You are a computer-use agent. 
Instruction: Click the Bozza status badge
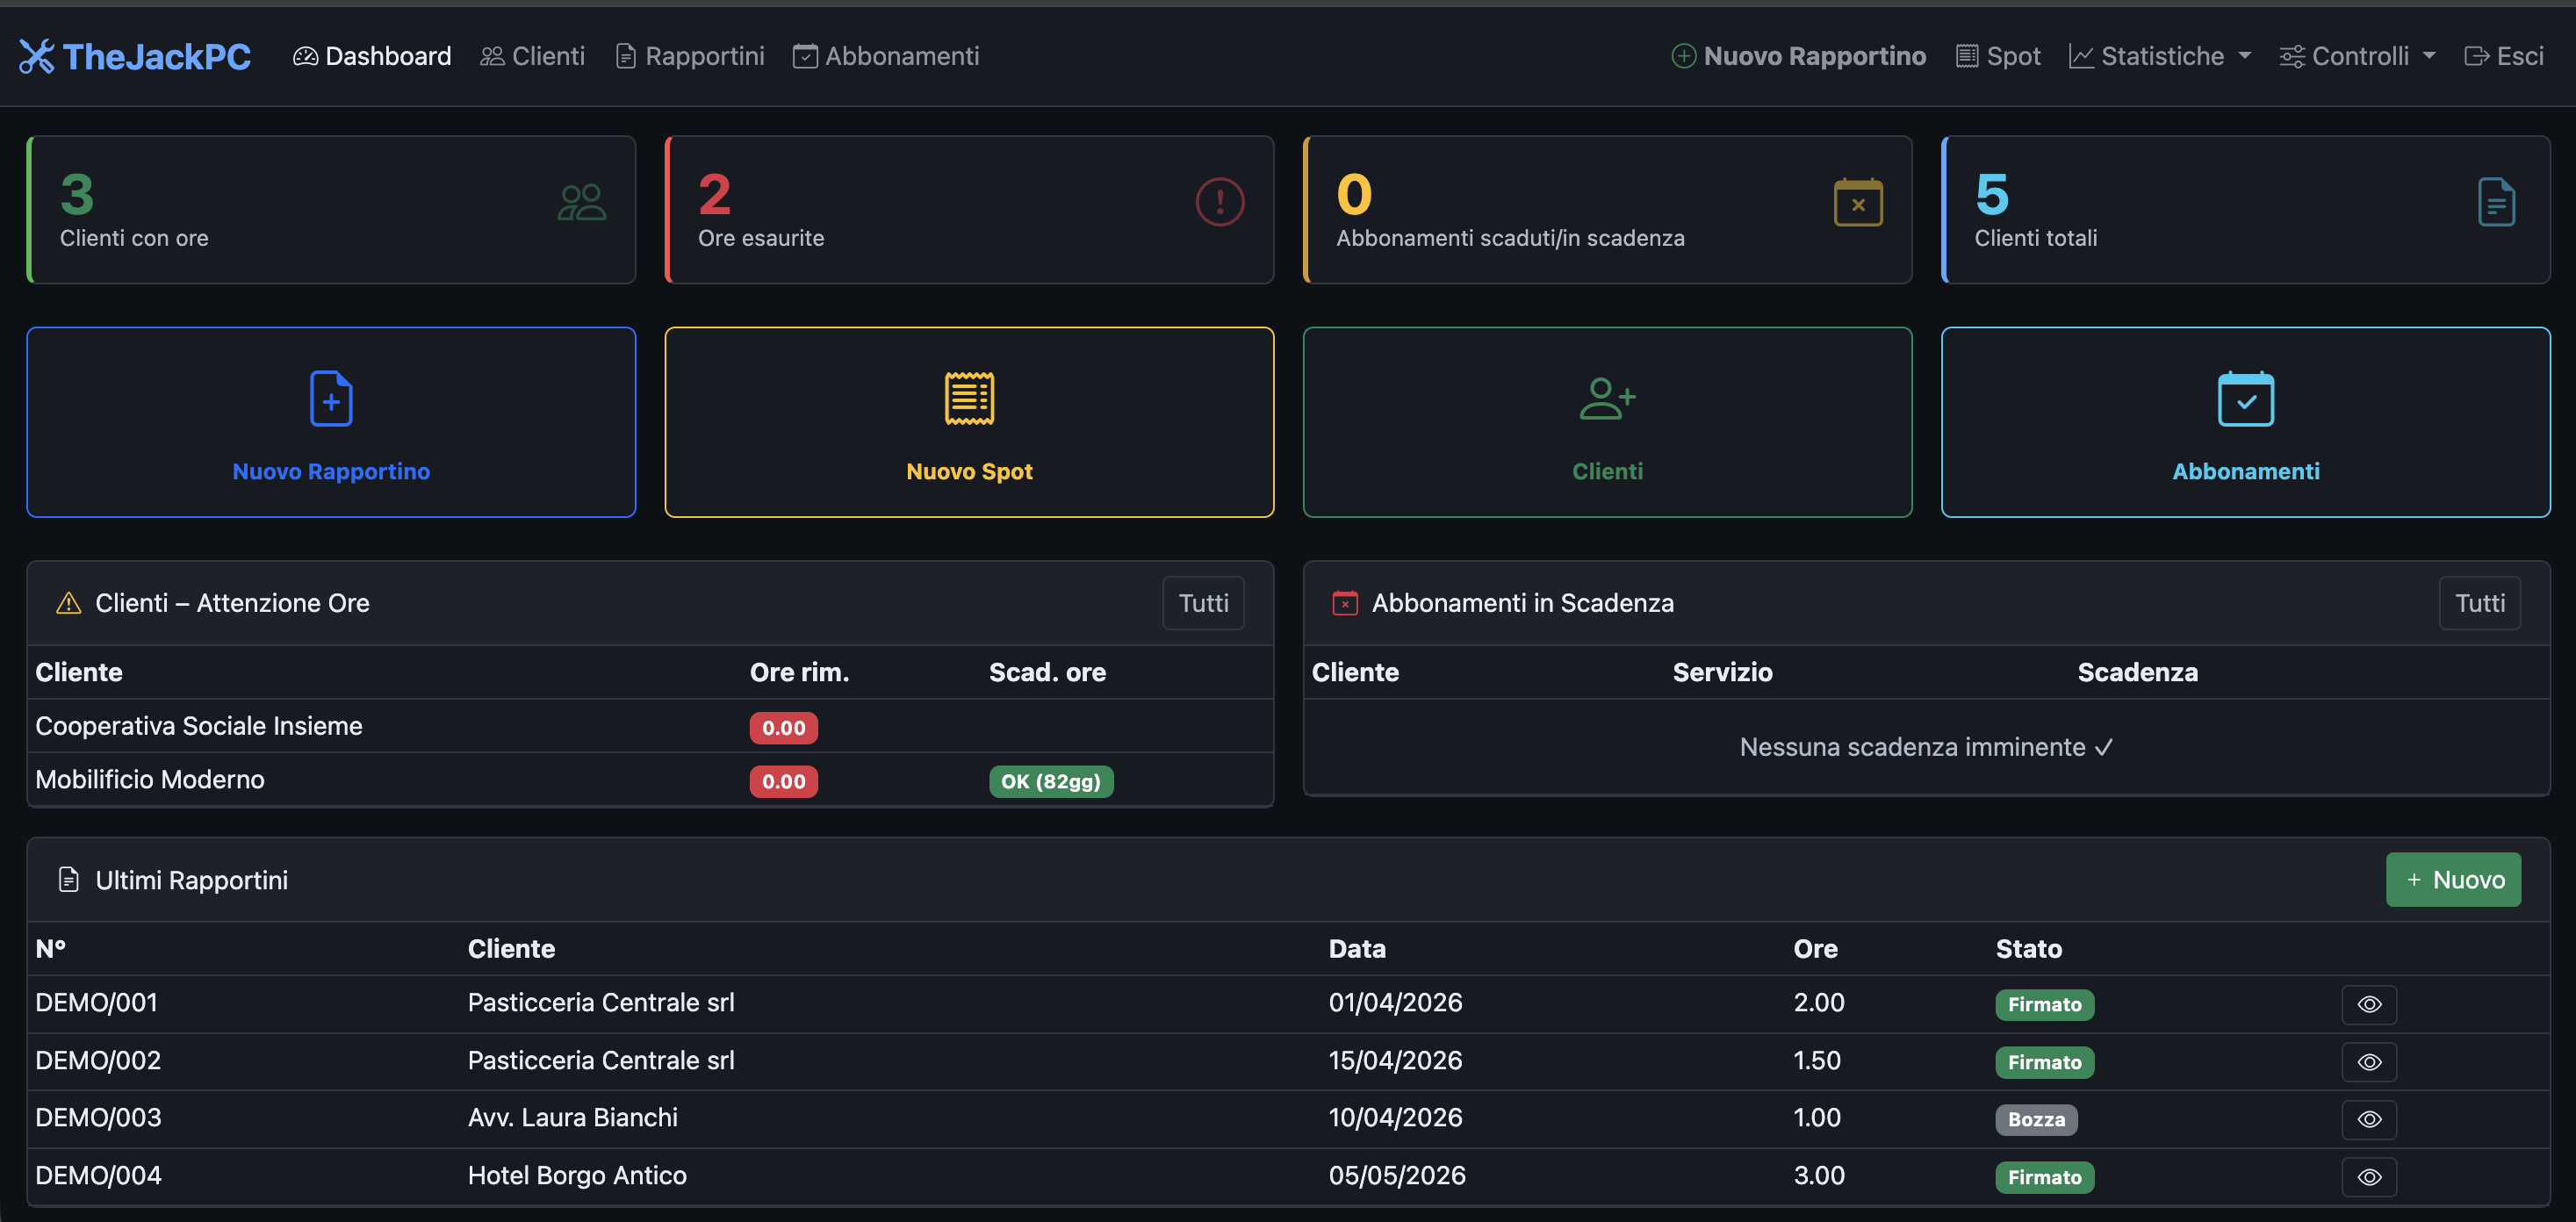[2036, 1120]
